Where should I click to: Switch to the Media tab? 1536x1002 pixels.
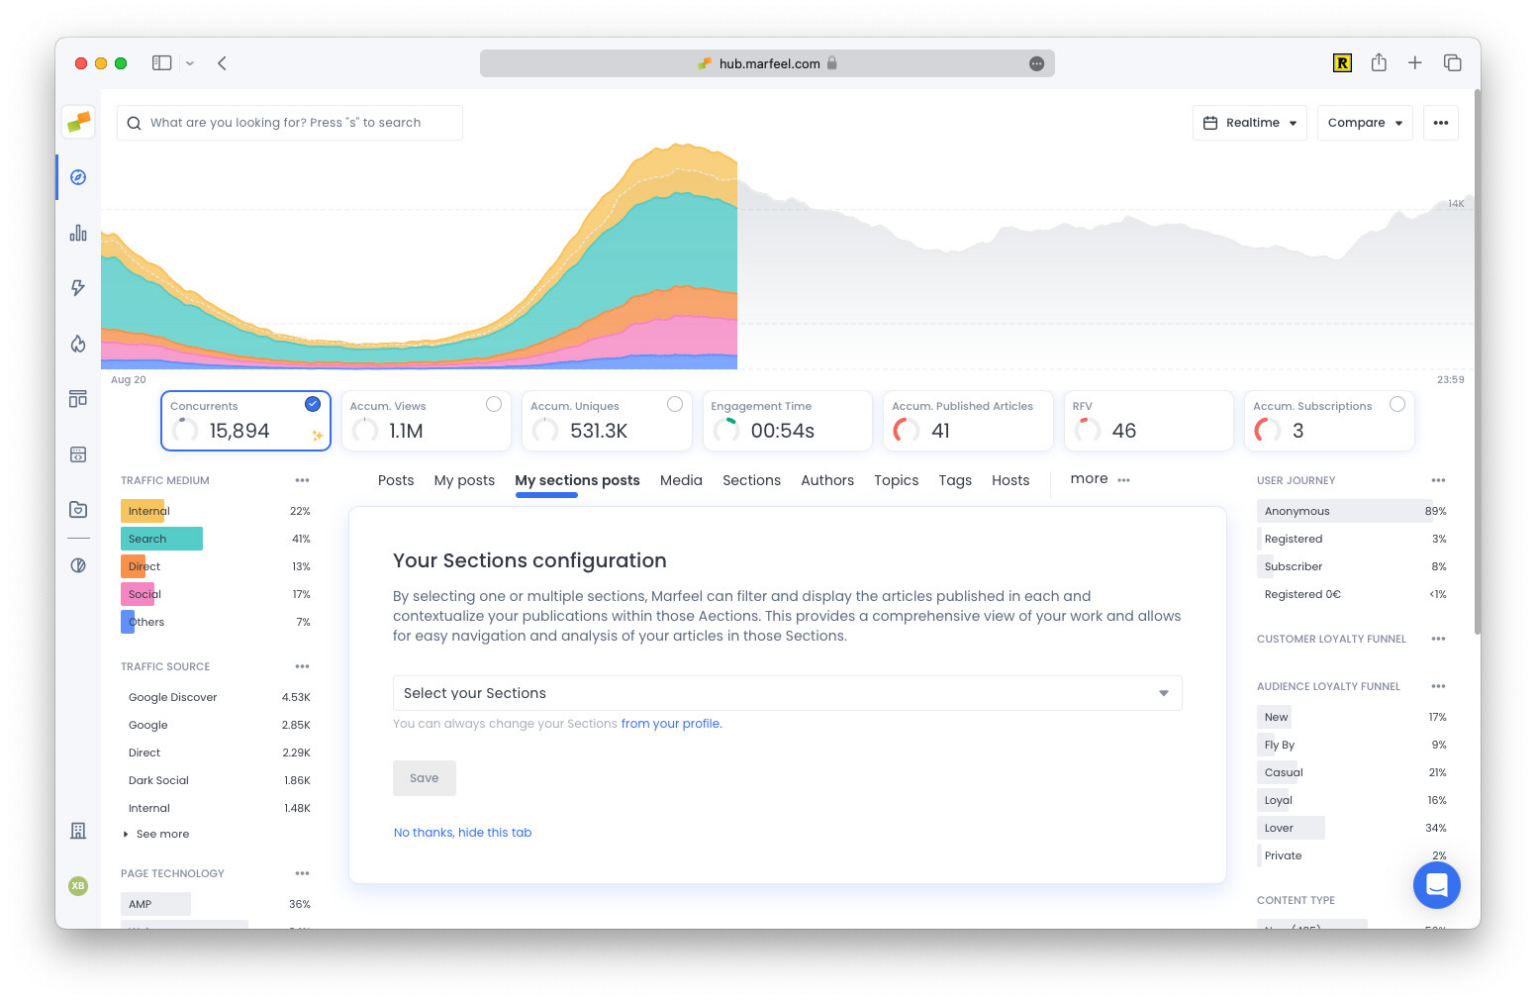pos(681,480)
